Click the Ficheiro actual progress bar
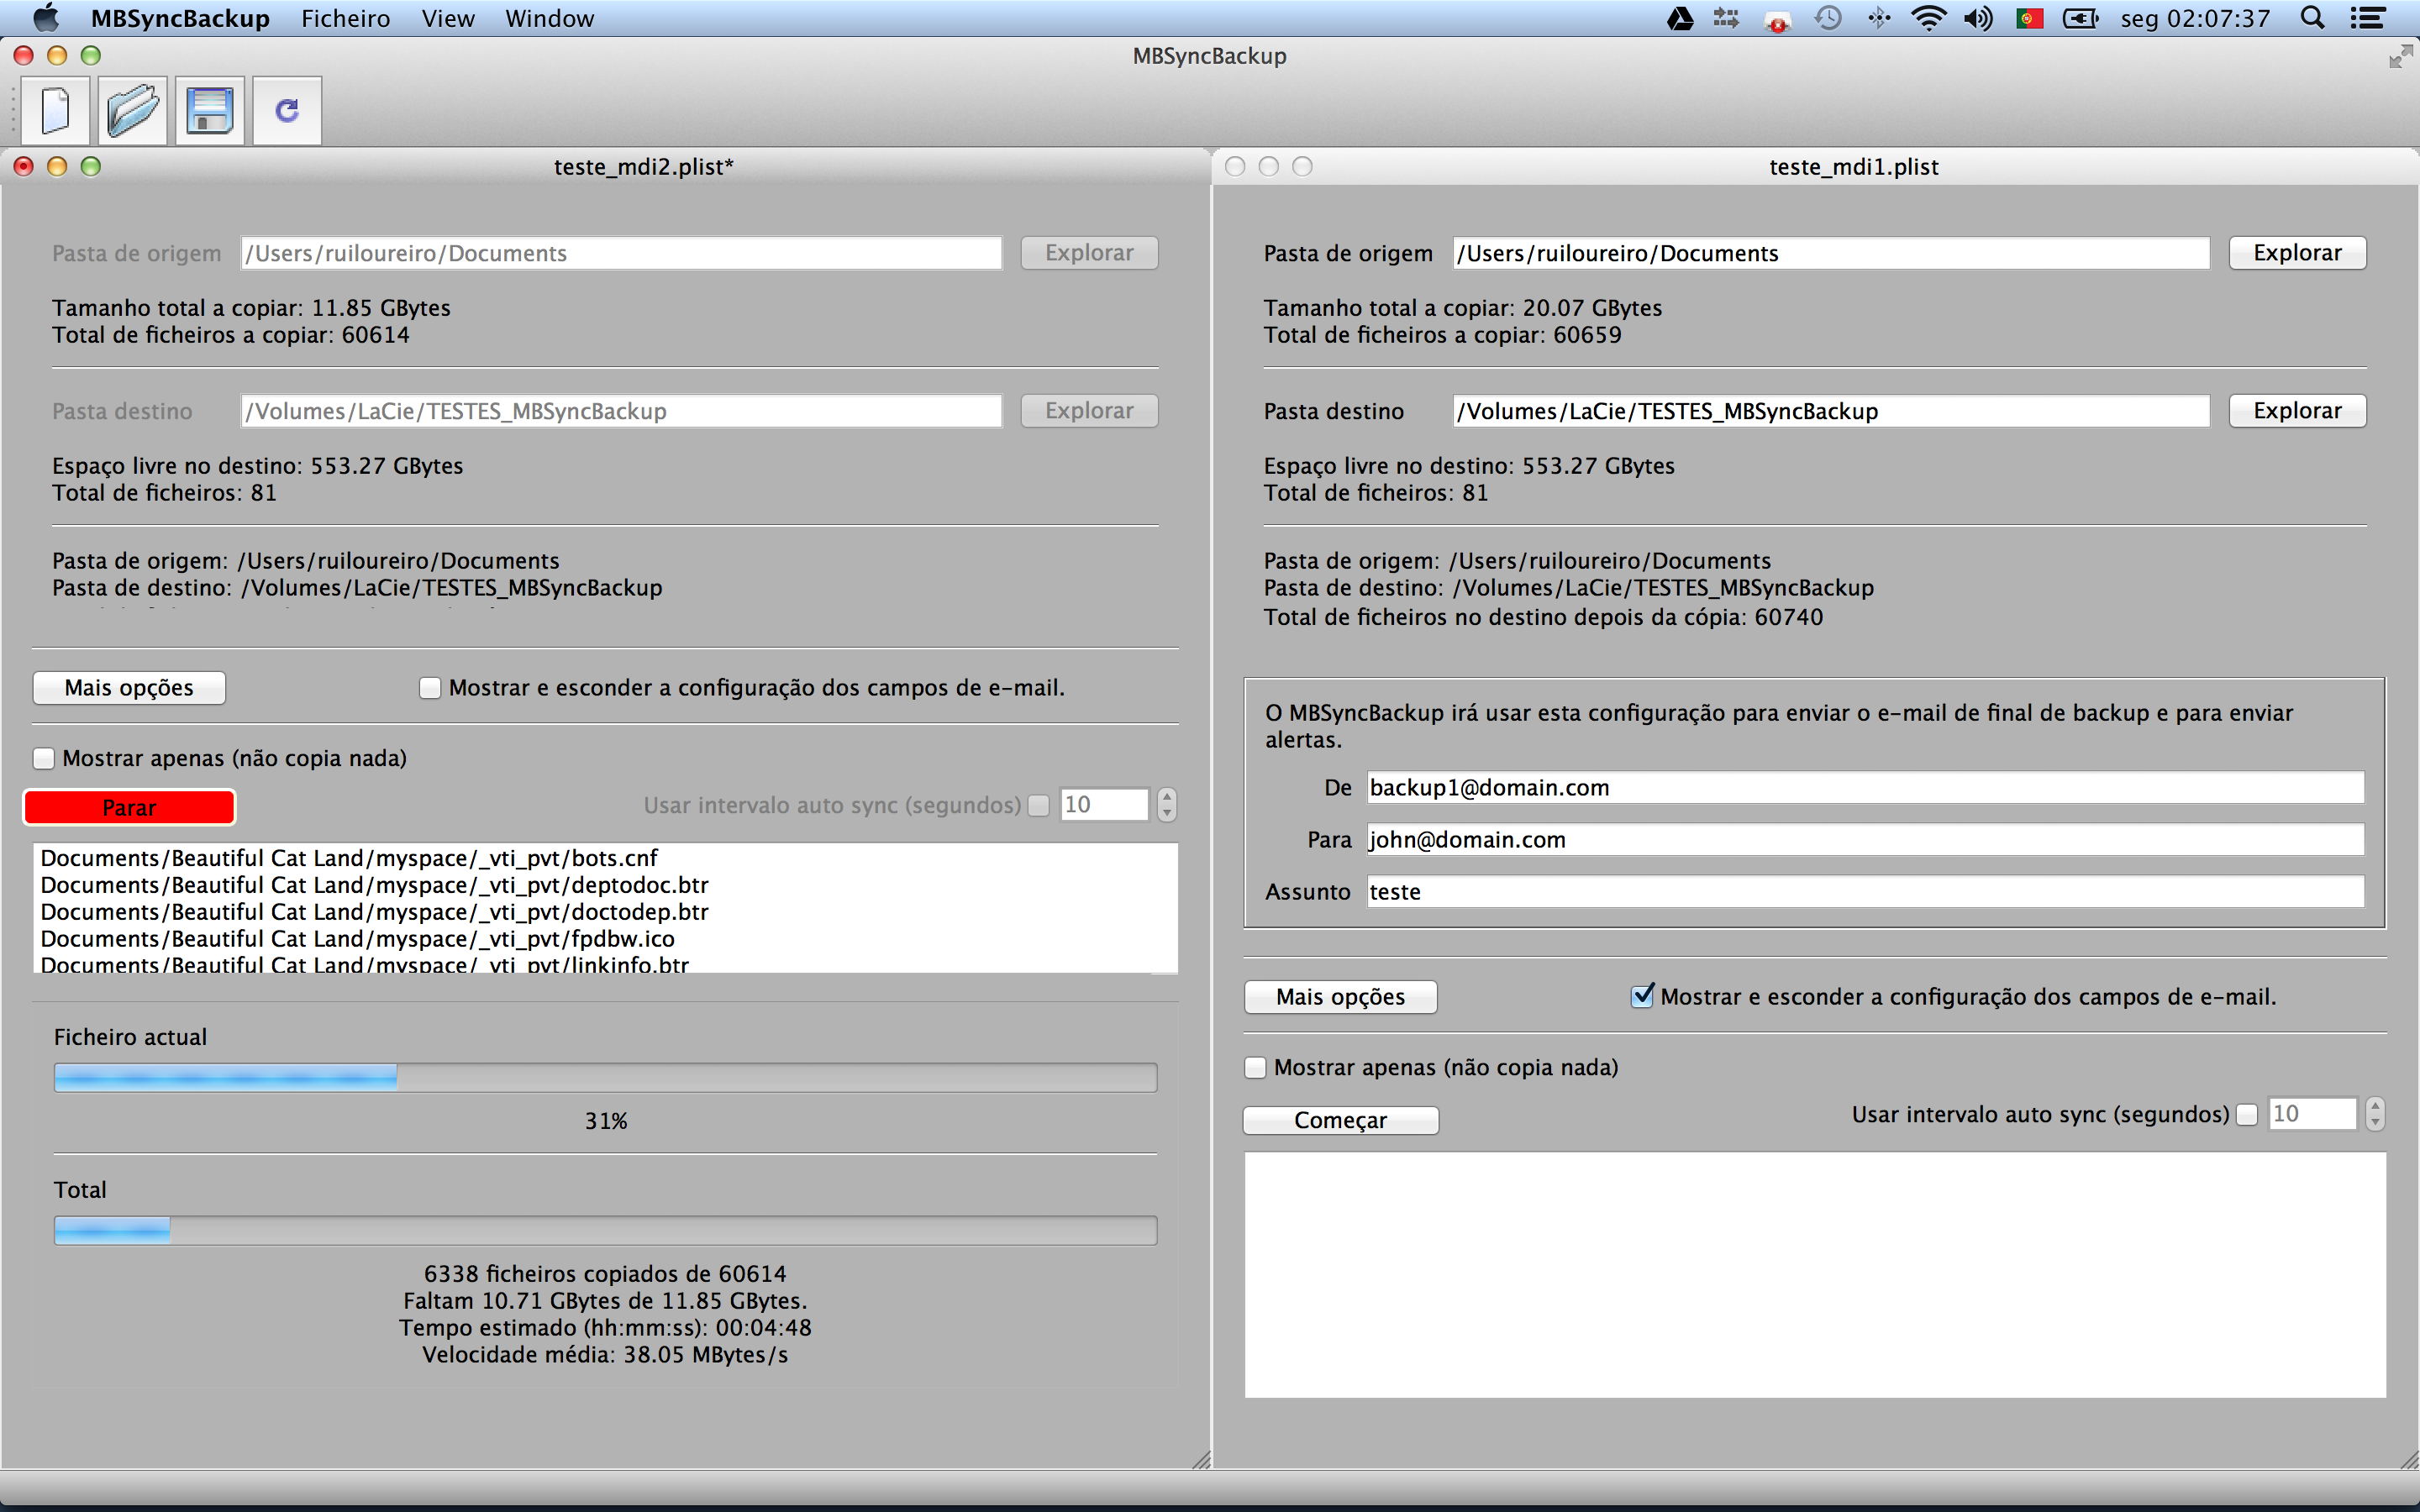The height and width of the screenshot is (1512, 2420). point(605,1078)
